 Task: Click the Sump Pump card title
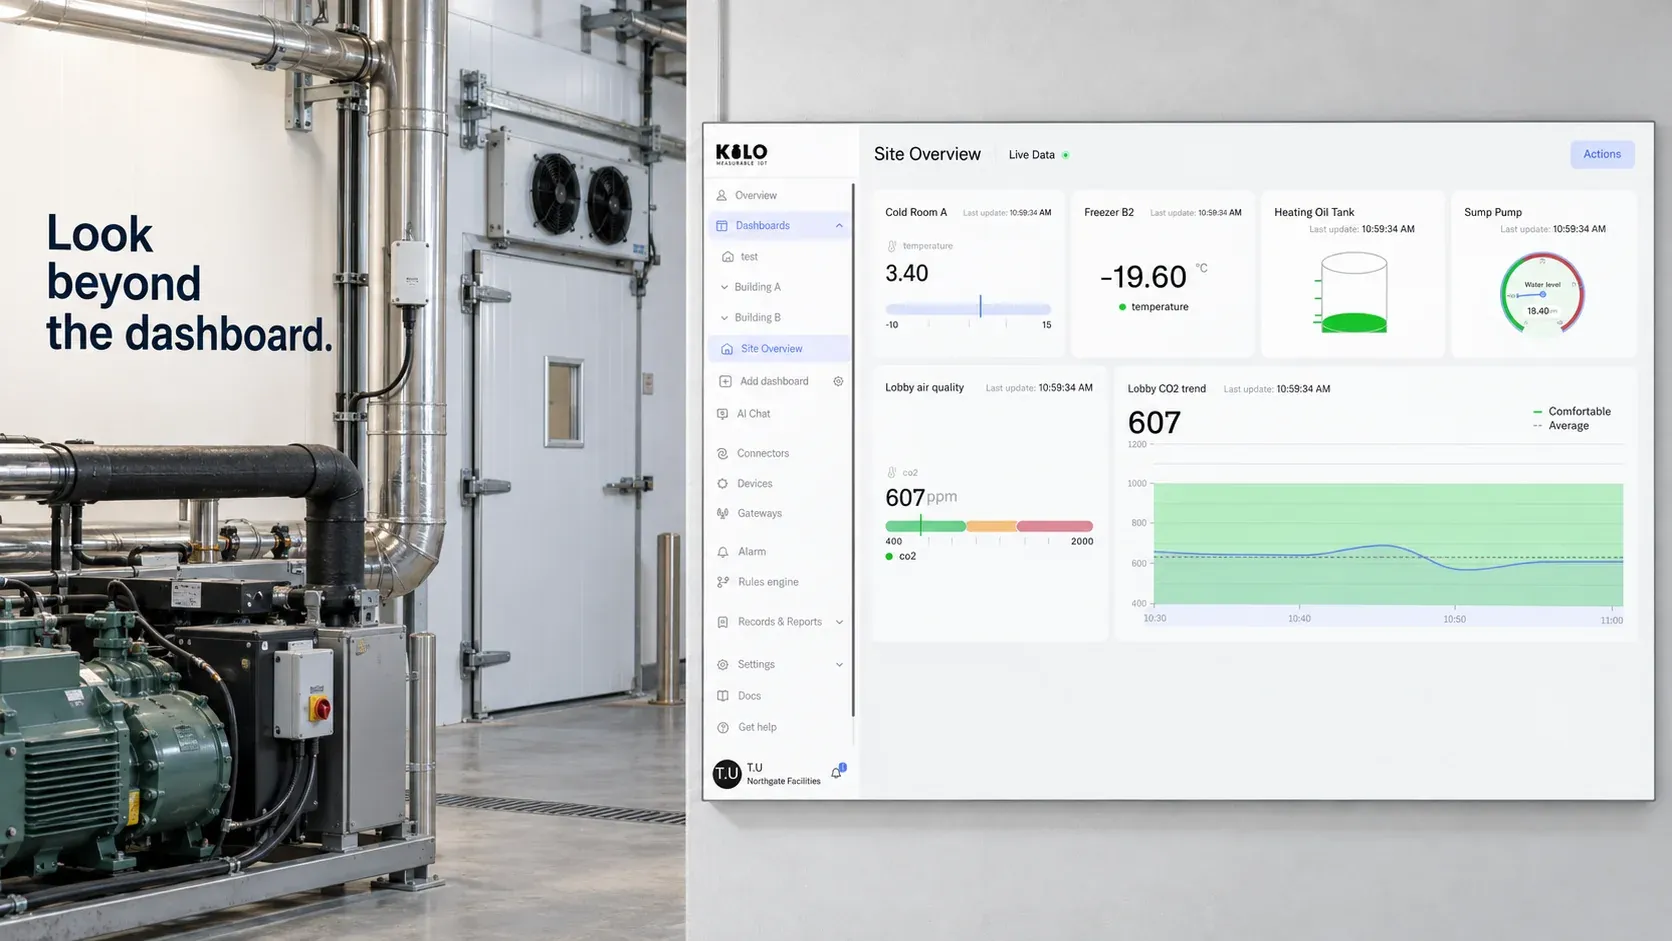1493,213
